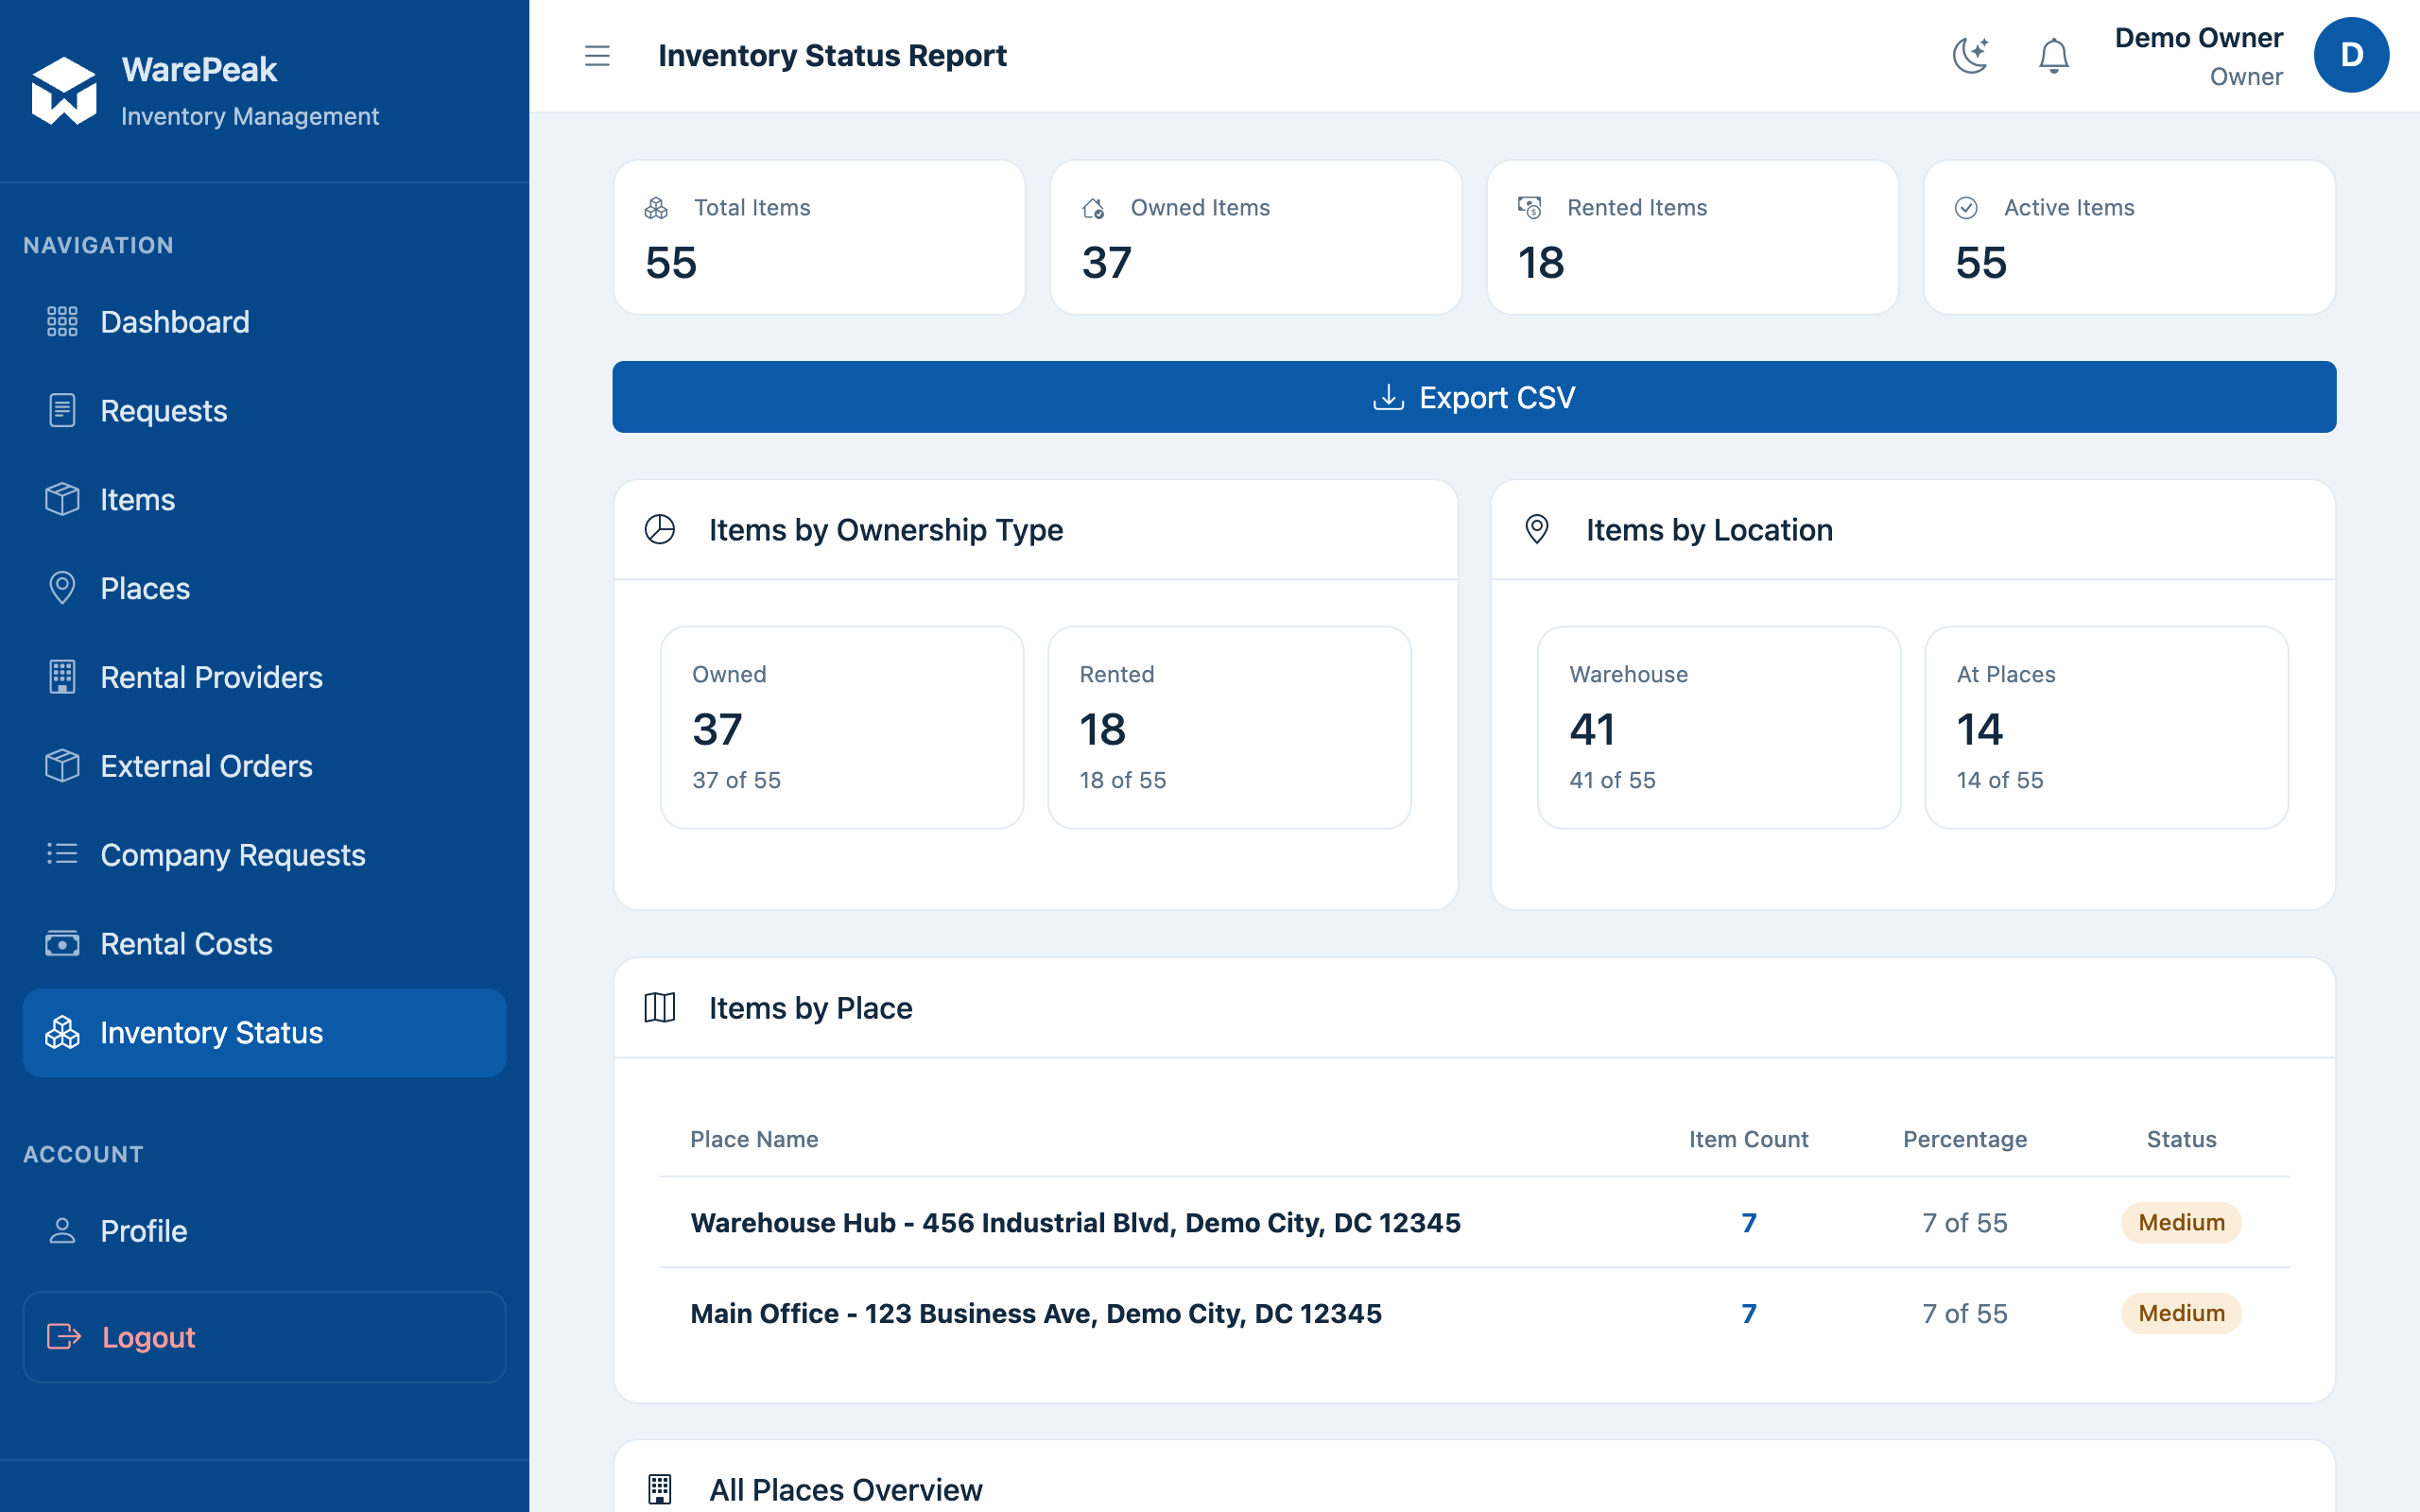Viewport: 2420px width, 1512px height.
Task: Click the Logout button
Action: (x=264, y=1337)
